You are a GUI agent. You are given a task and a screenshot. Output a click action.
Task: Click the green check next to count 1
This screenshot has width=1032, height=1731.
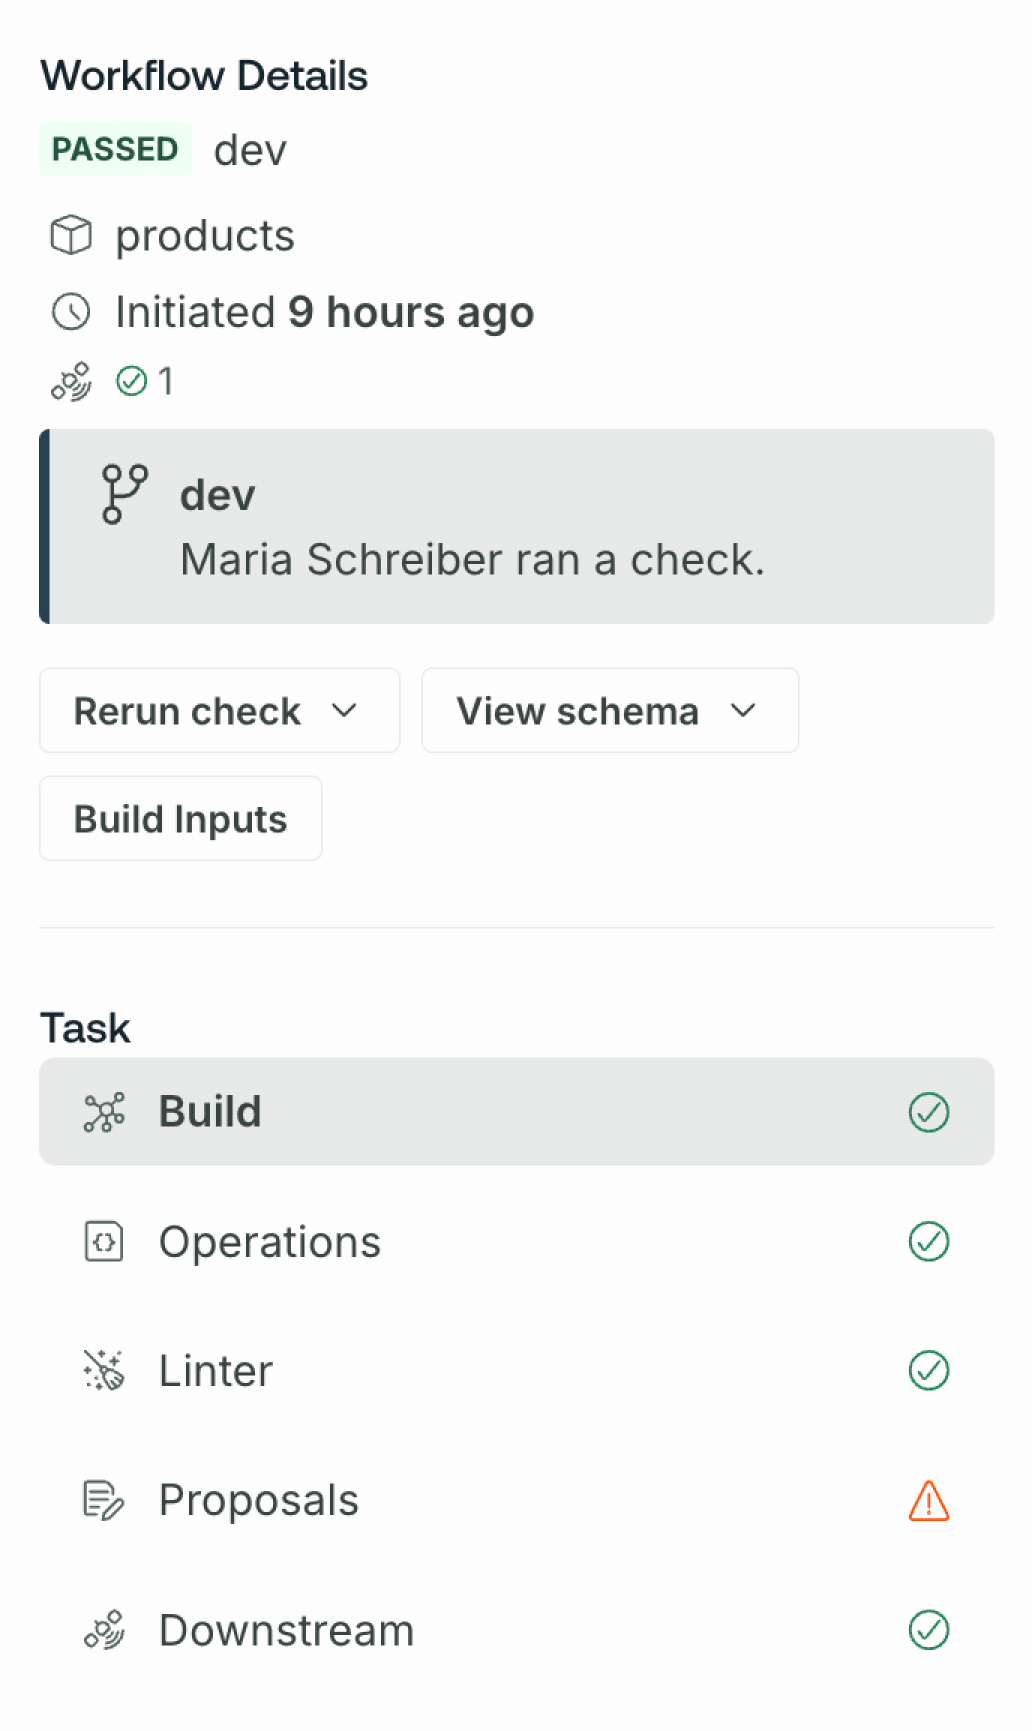(x=132, y=381)
